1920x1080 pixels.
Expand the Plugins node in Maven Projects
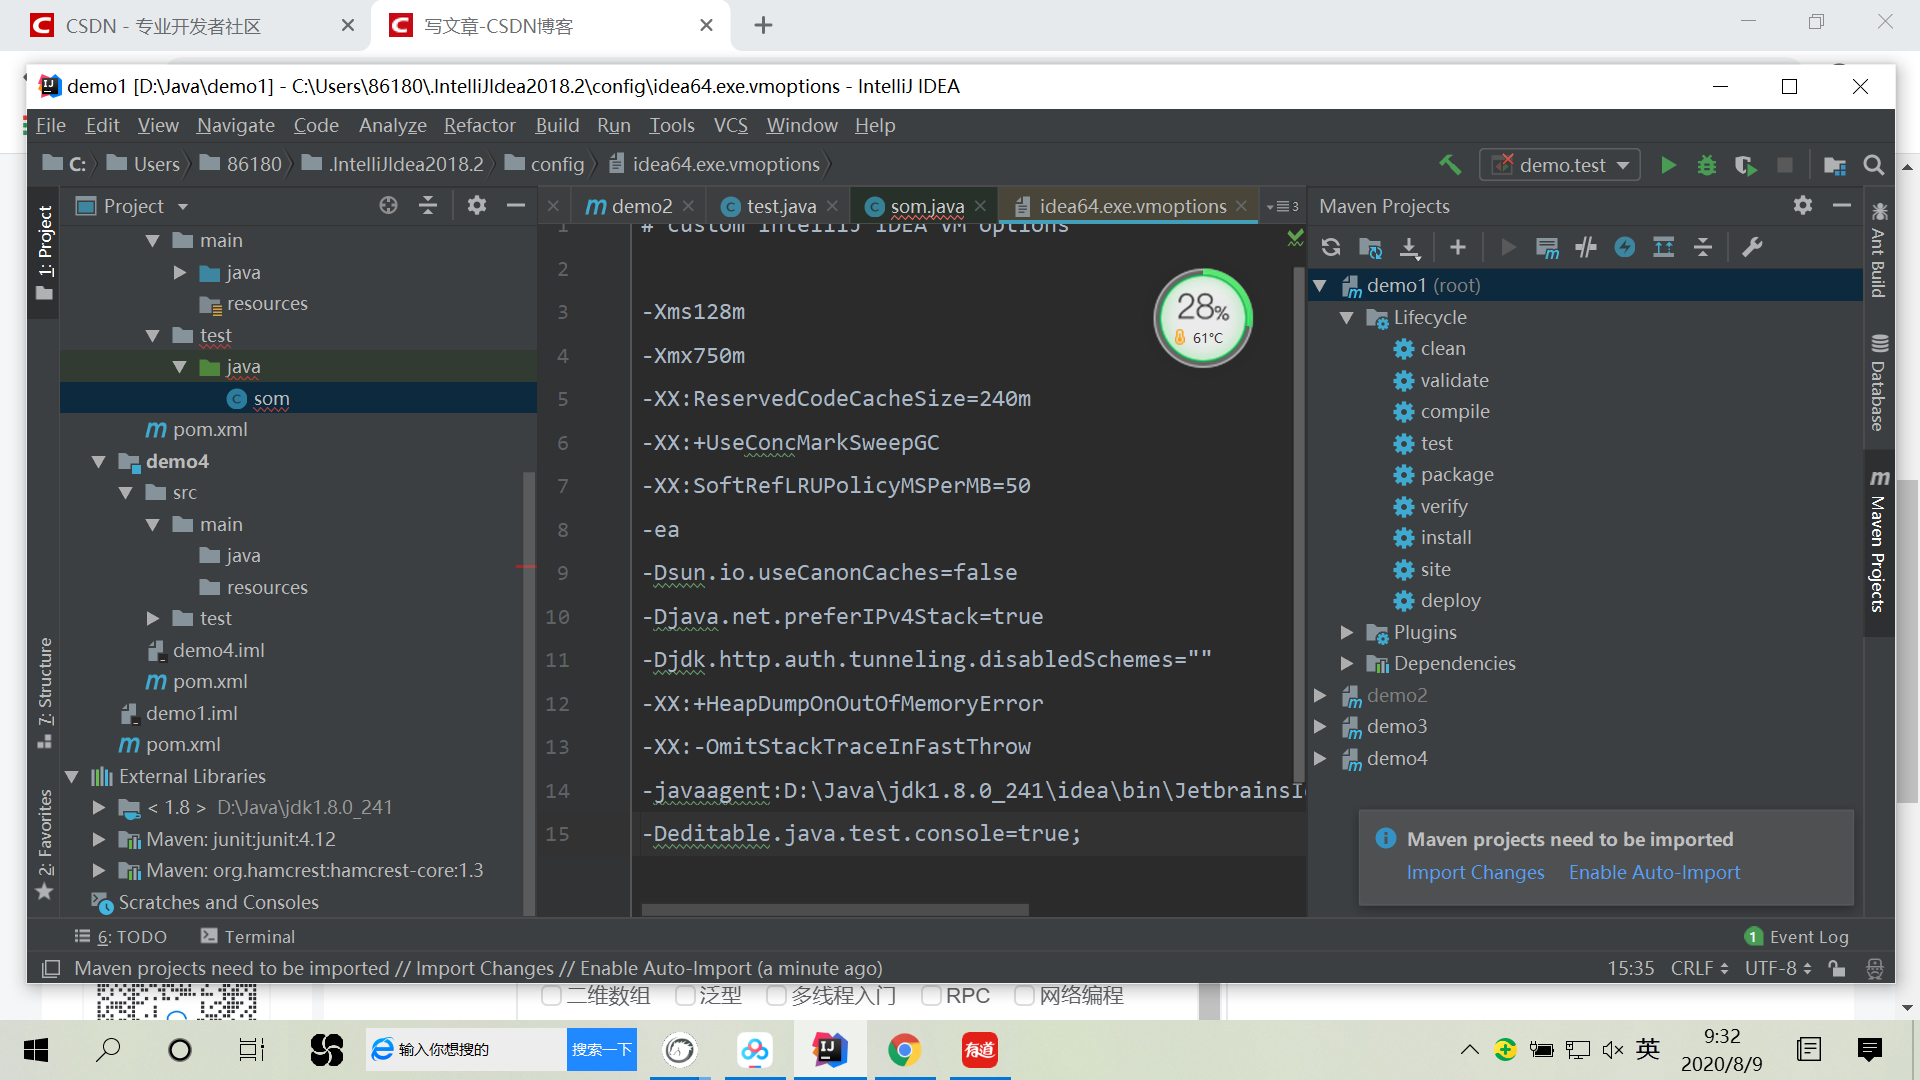pyautogui.click(x=1347, y=633)
